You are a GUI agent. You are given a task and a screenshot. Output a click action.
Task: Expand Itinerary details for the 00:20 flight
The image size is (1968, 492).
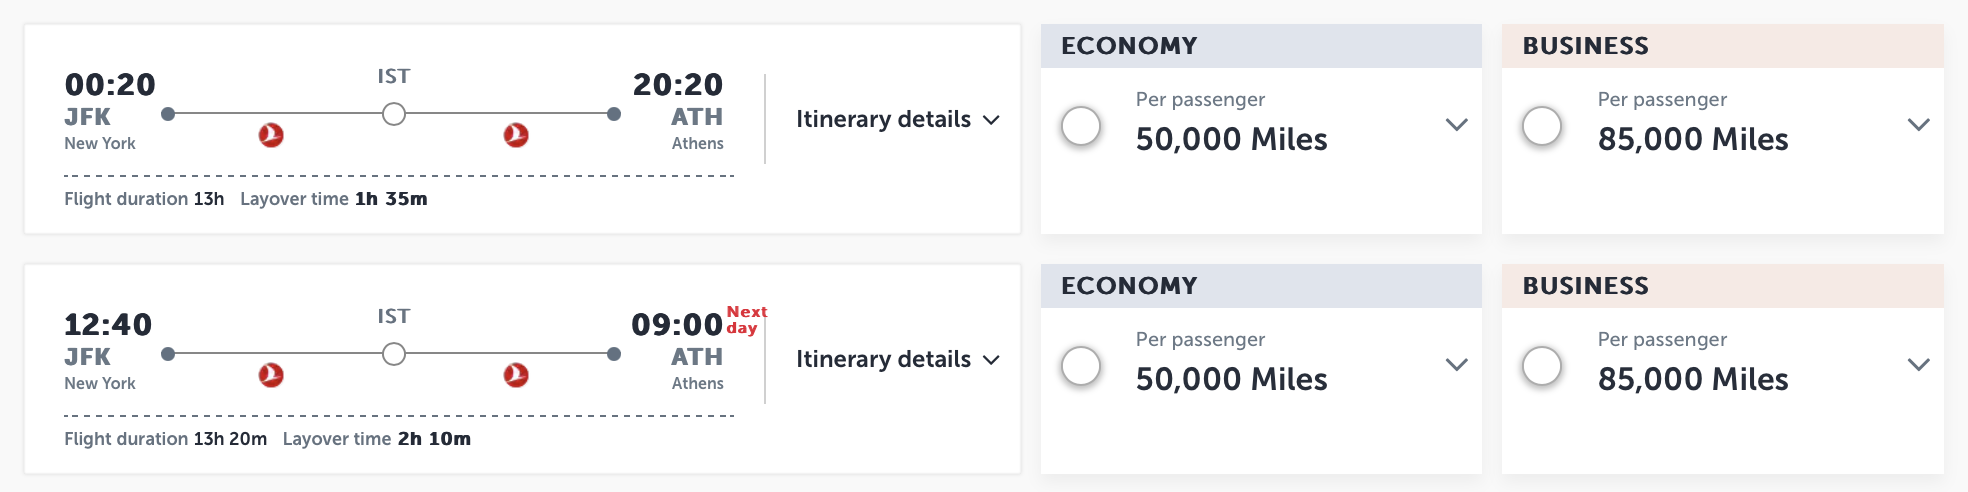click(898, 119)
